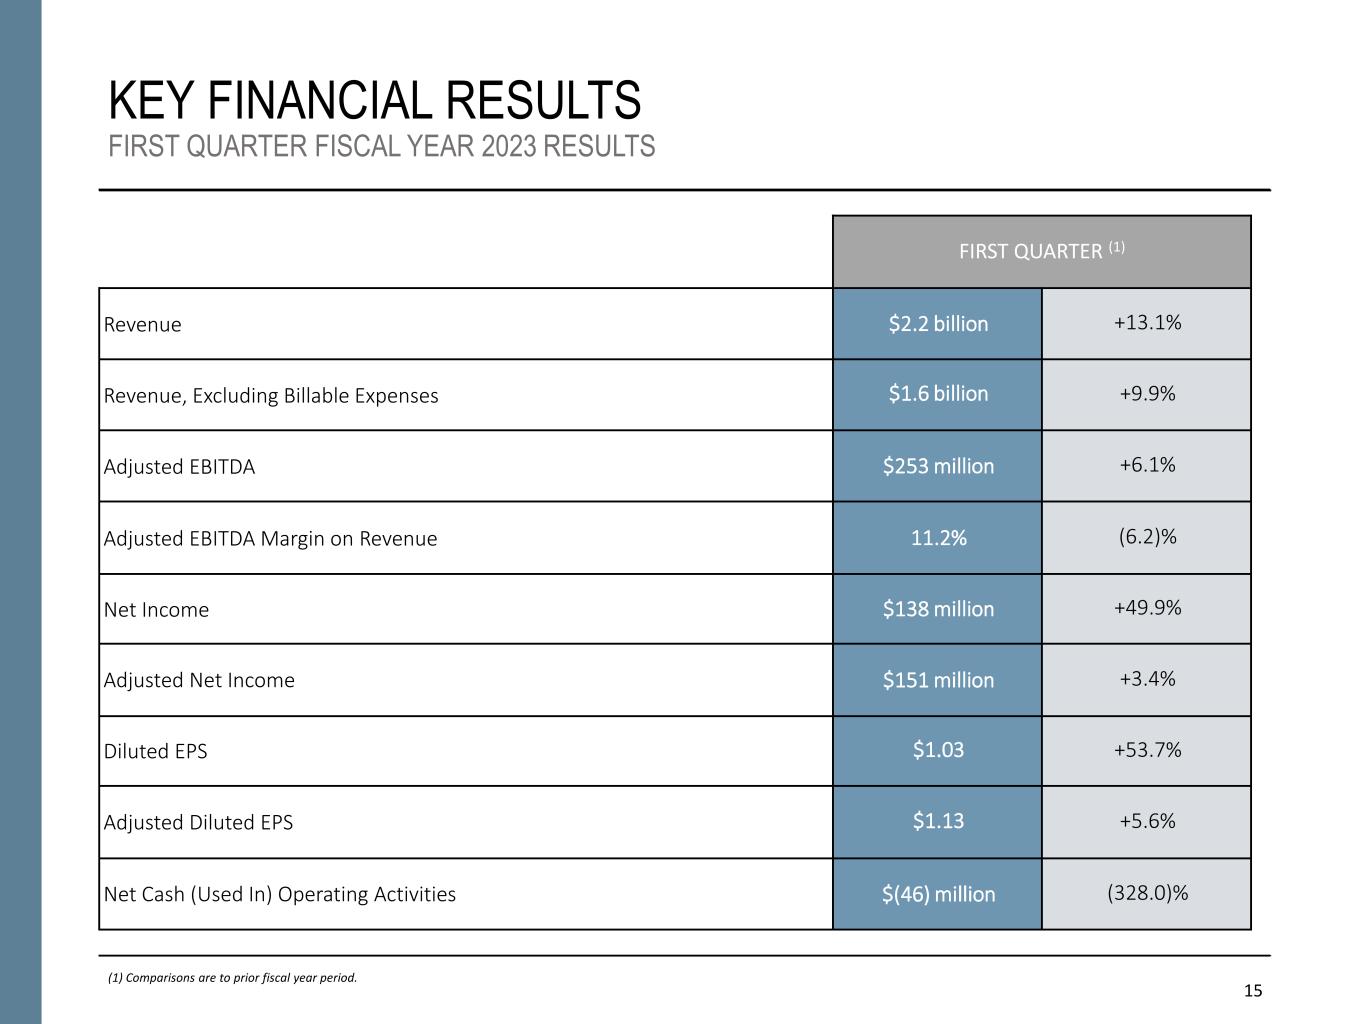Click the Adjusted EBITDA Margin on Revenue label
1365x1024 pixels.
coord(270,539)
